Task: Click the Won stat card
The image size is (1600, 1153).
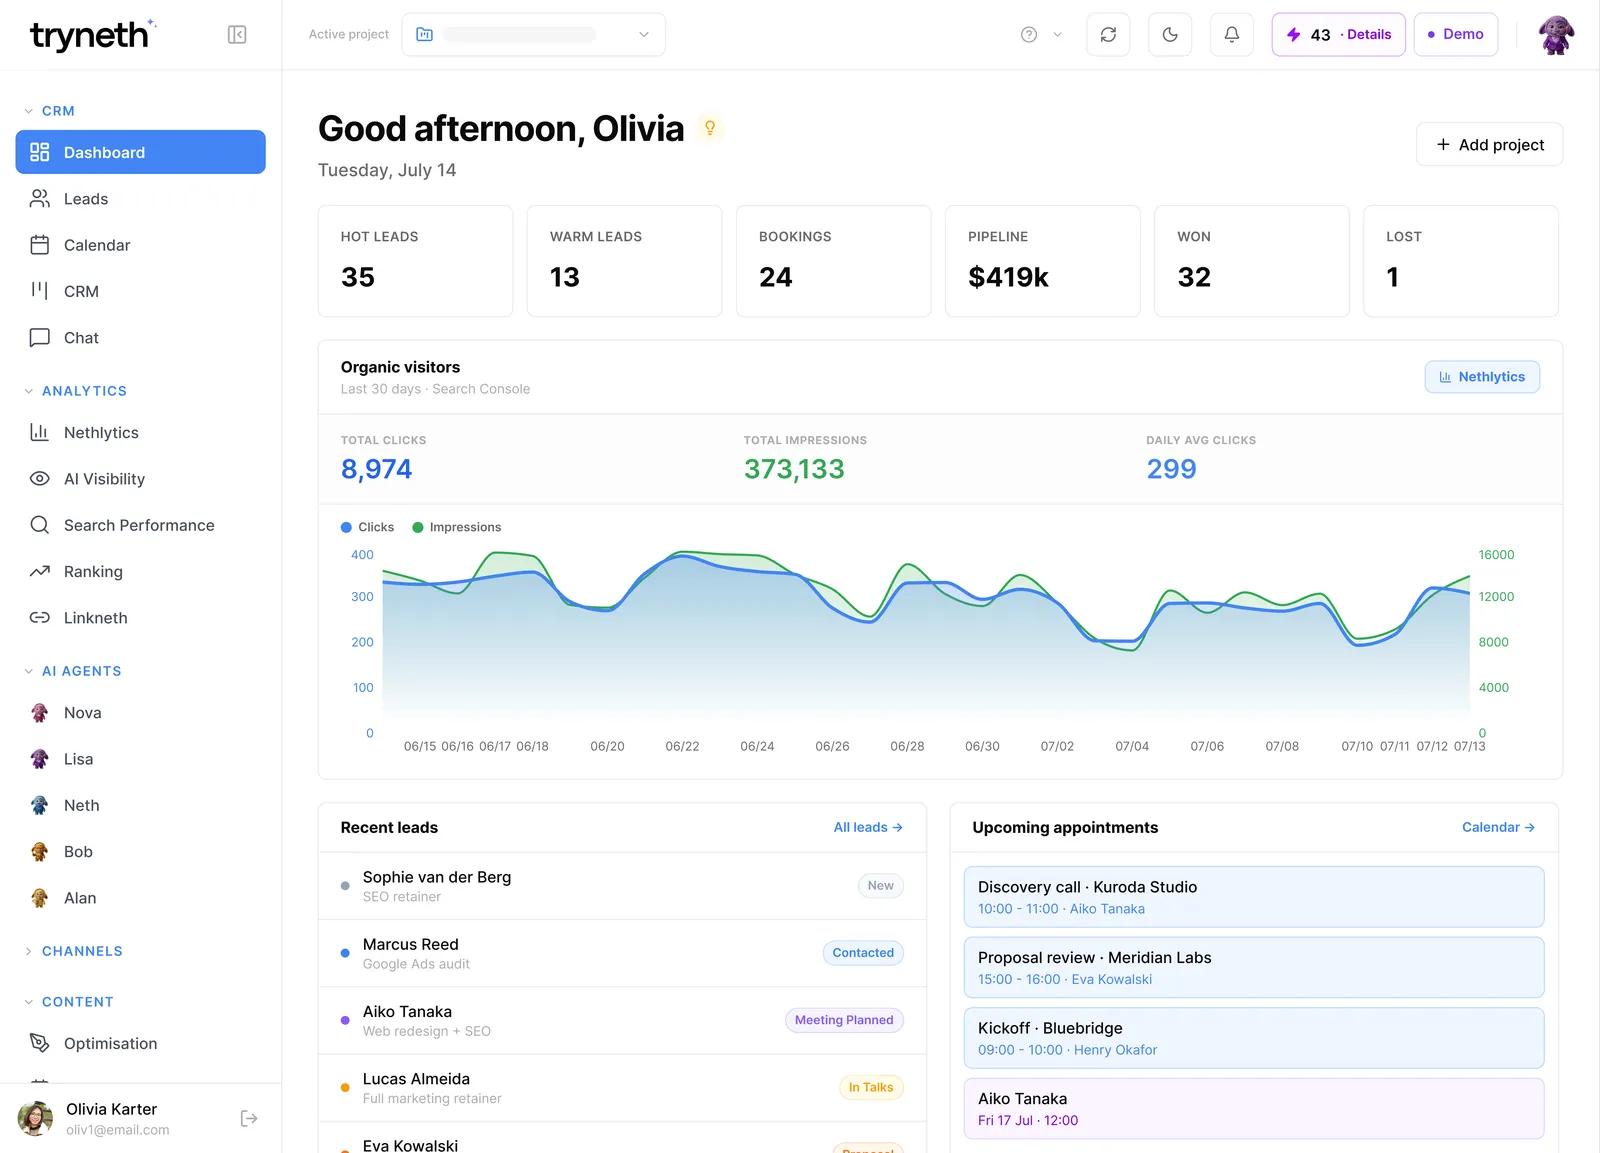Action: [1251, 261]
